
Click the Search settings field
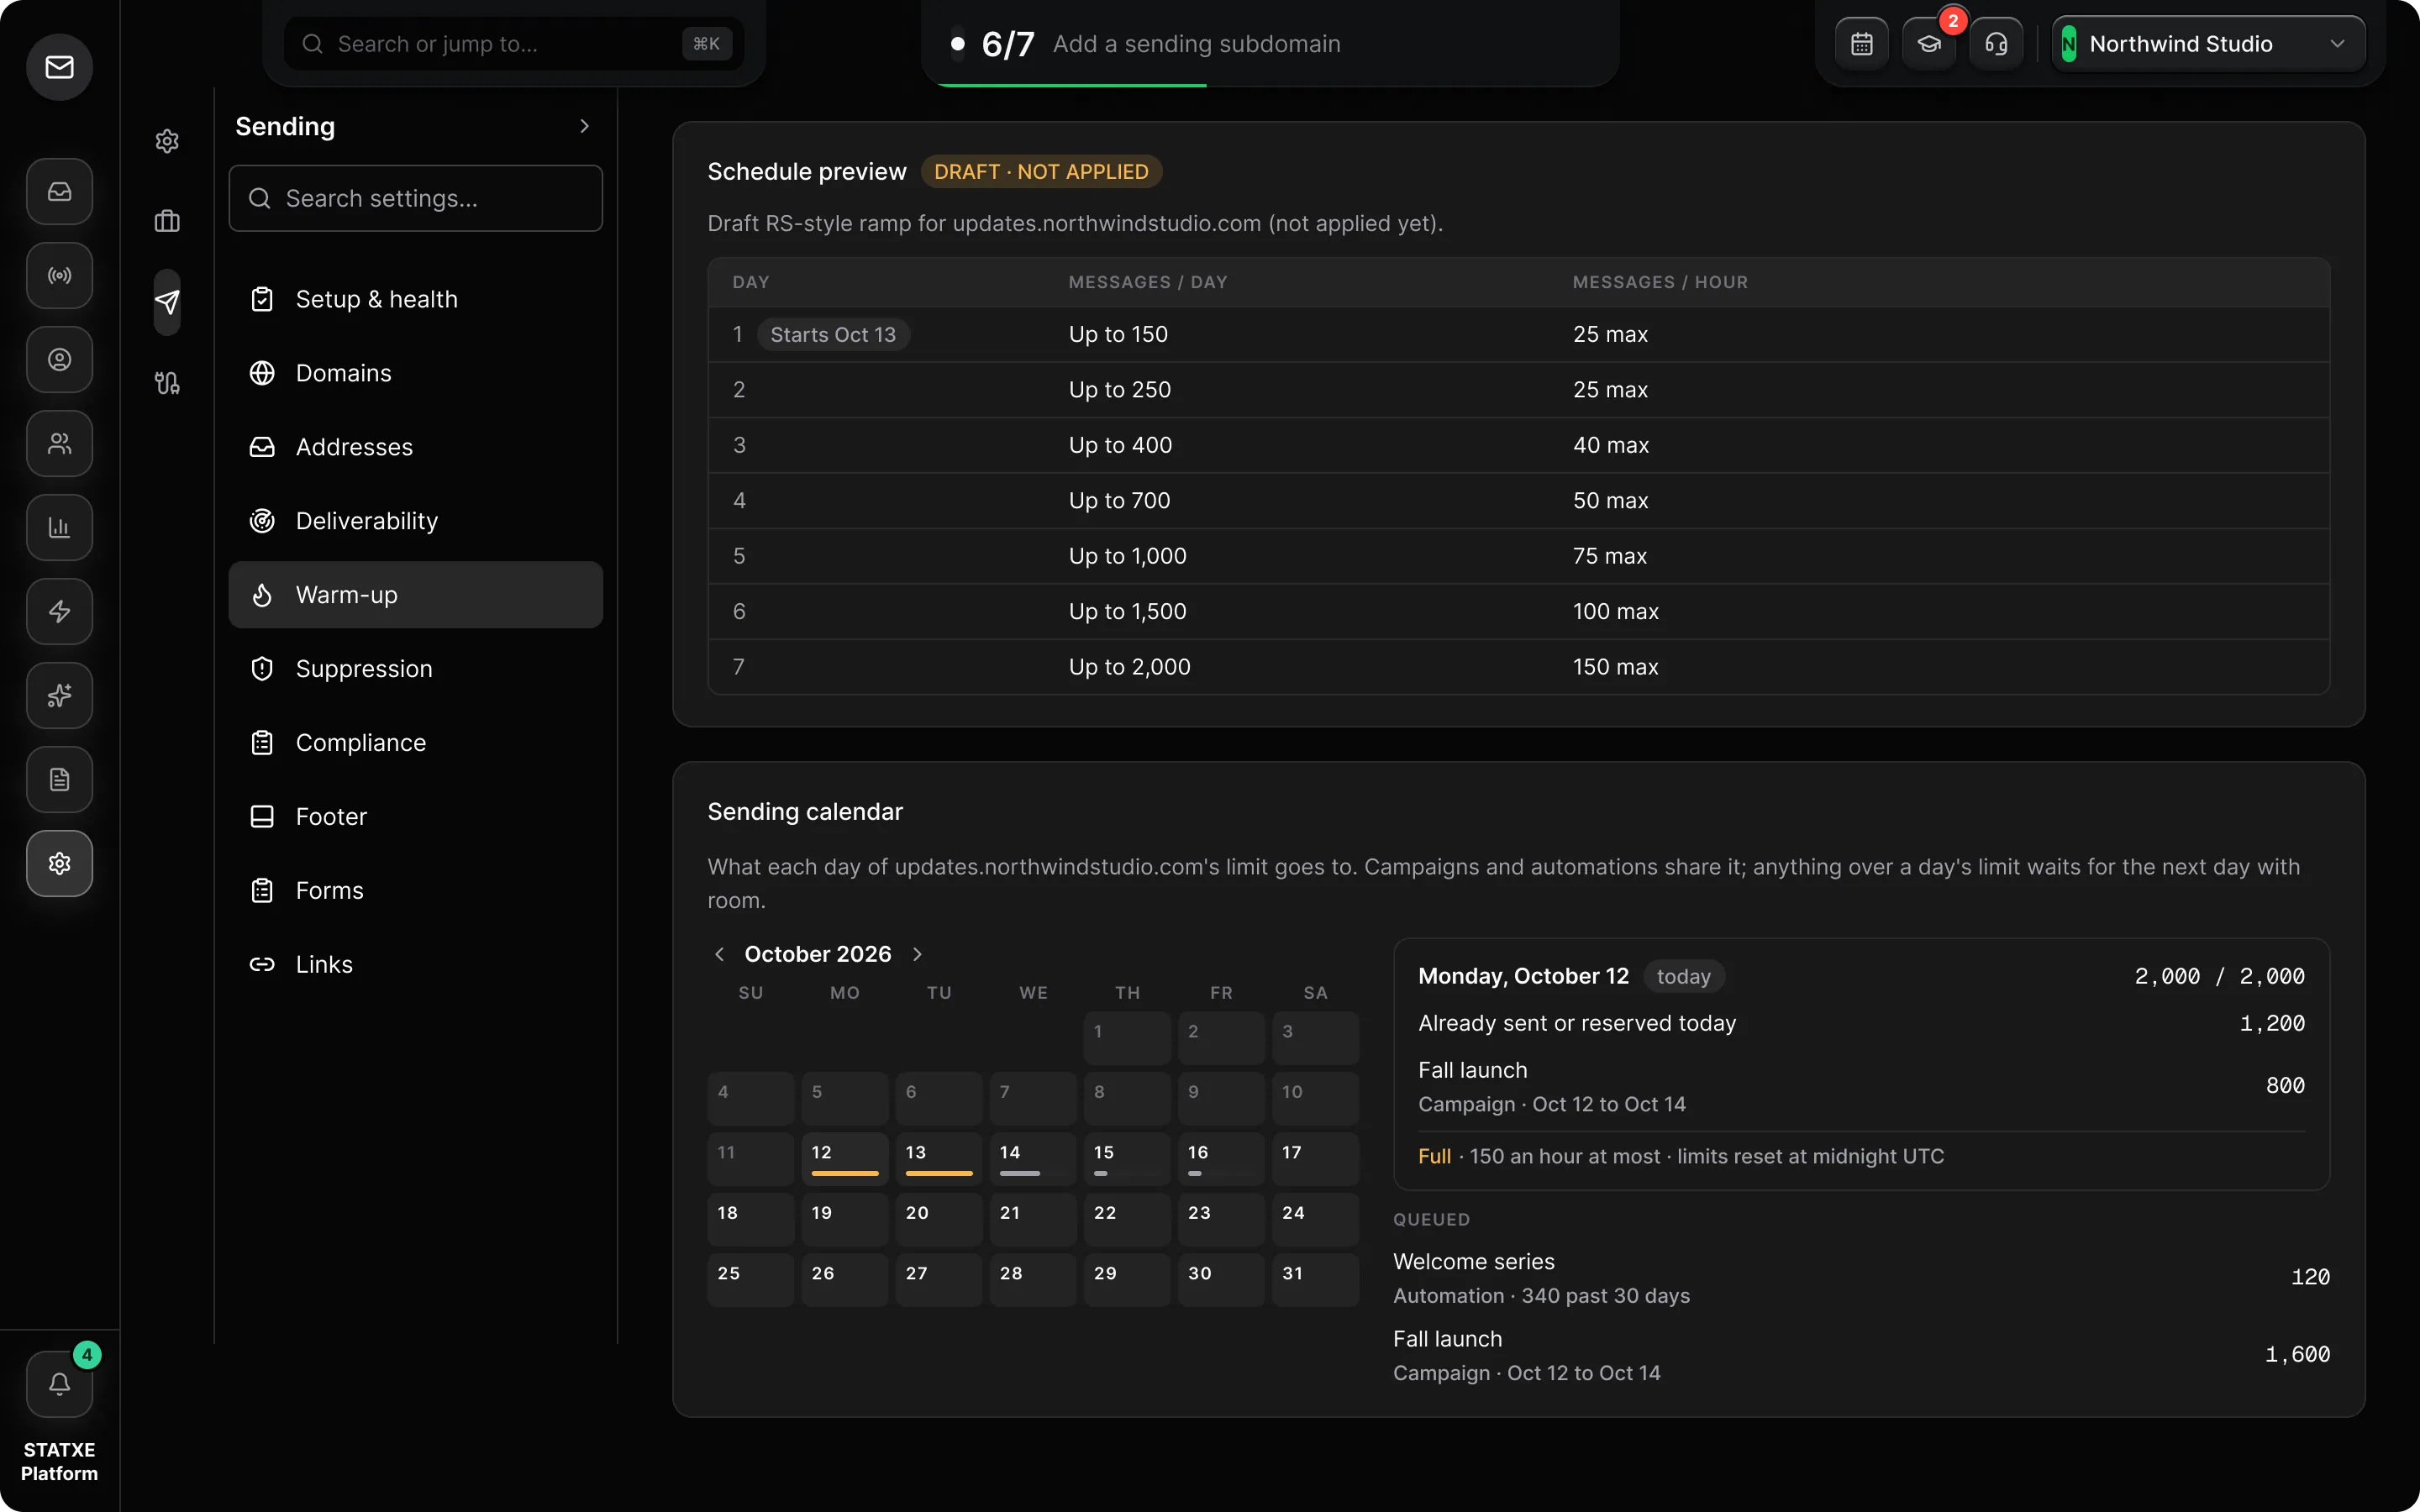point(415,198)
